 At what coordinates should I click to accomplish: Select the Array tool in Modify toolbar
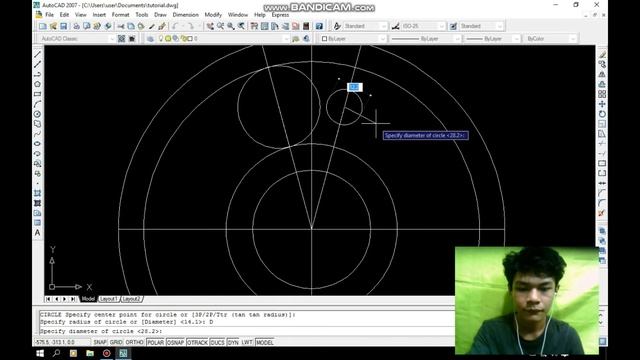coord(602,94)
